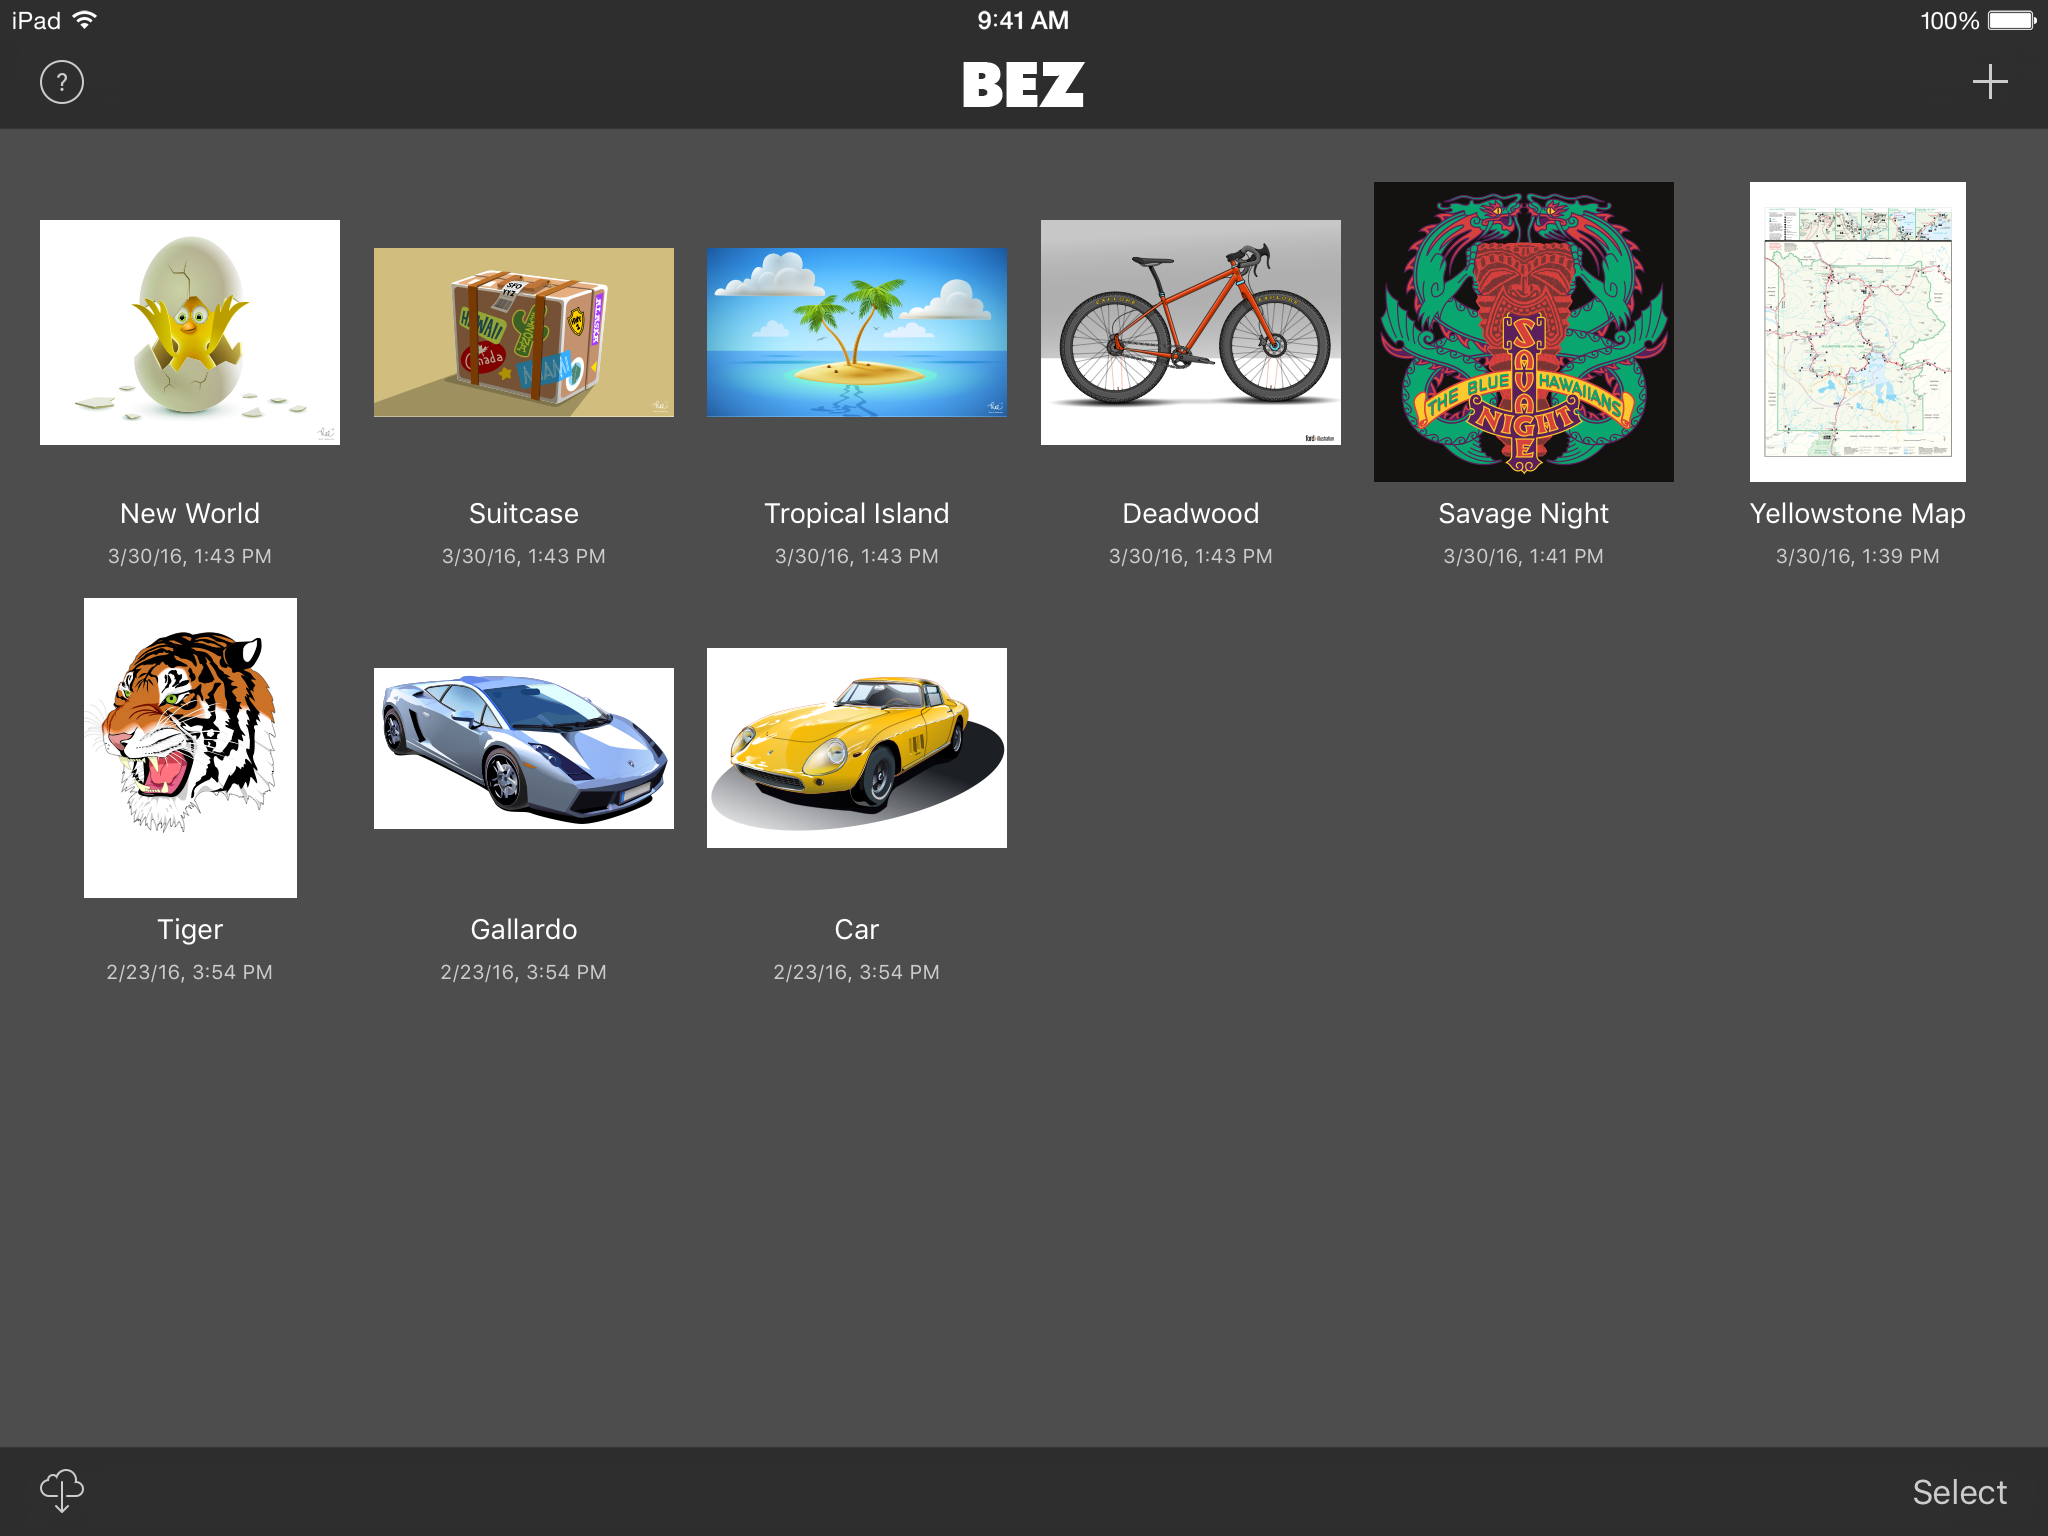Click the Tropical Island title label
This screenshot has width=2048, height=1536.
[857, 513]
